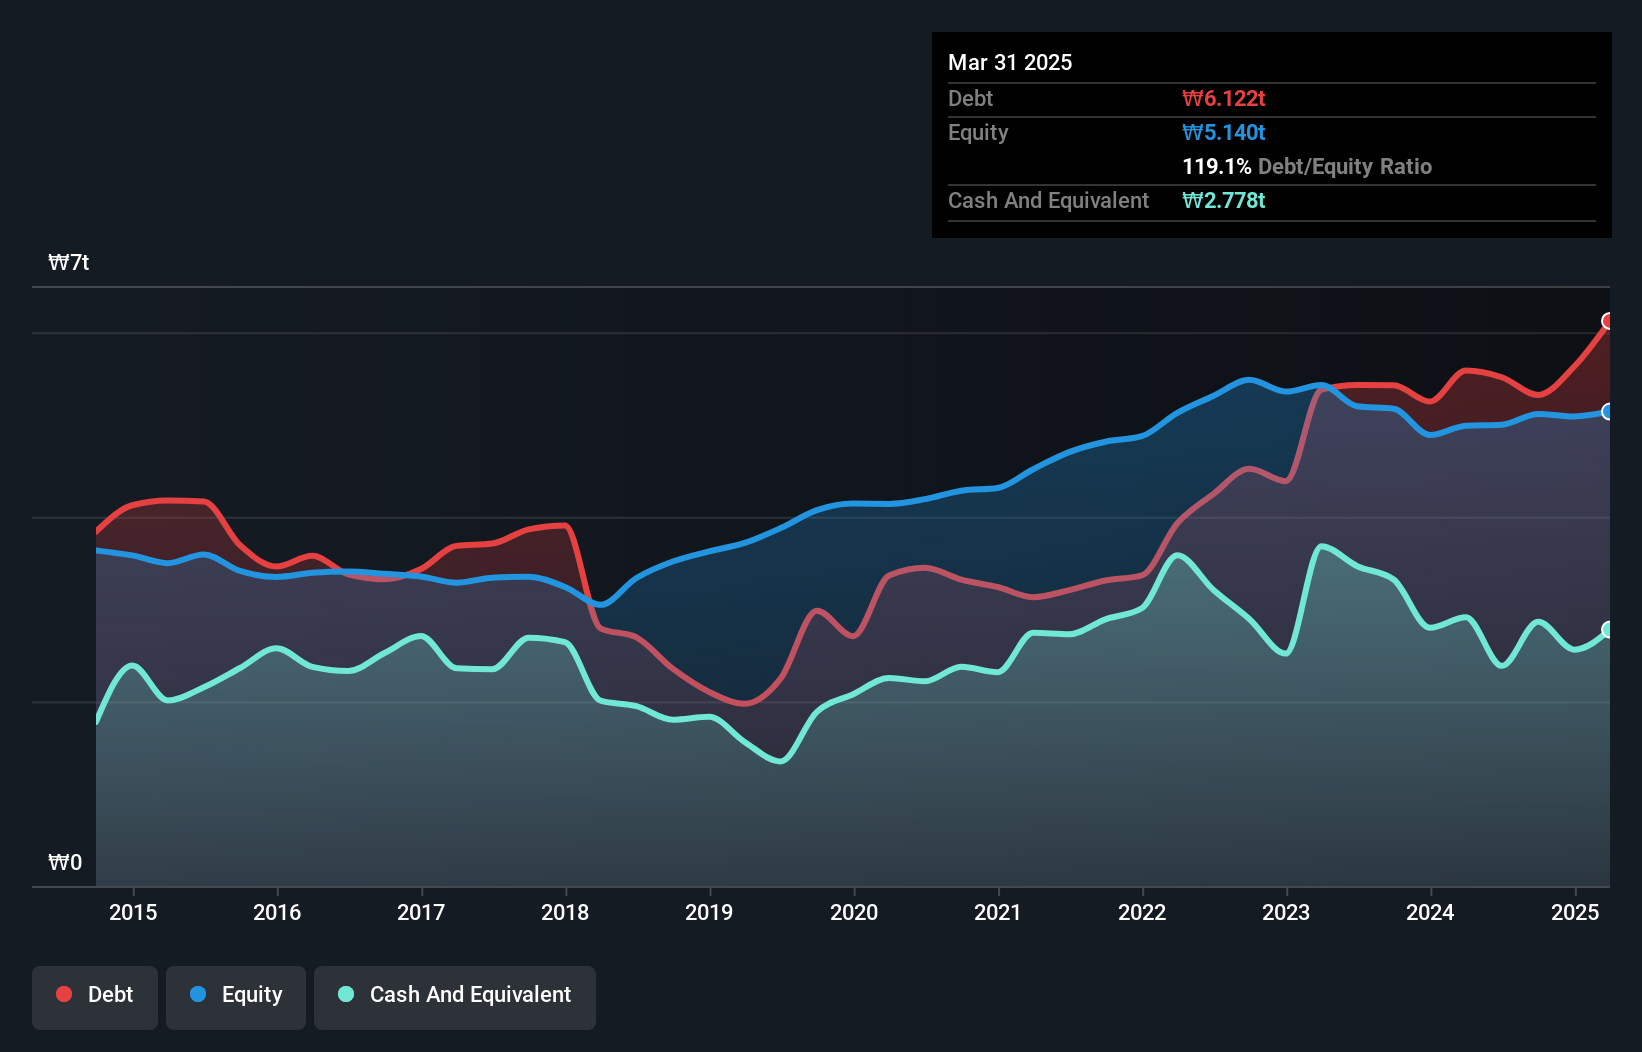
Task: Click the 2016 x-axis label
Action: coord(277,912)
